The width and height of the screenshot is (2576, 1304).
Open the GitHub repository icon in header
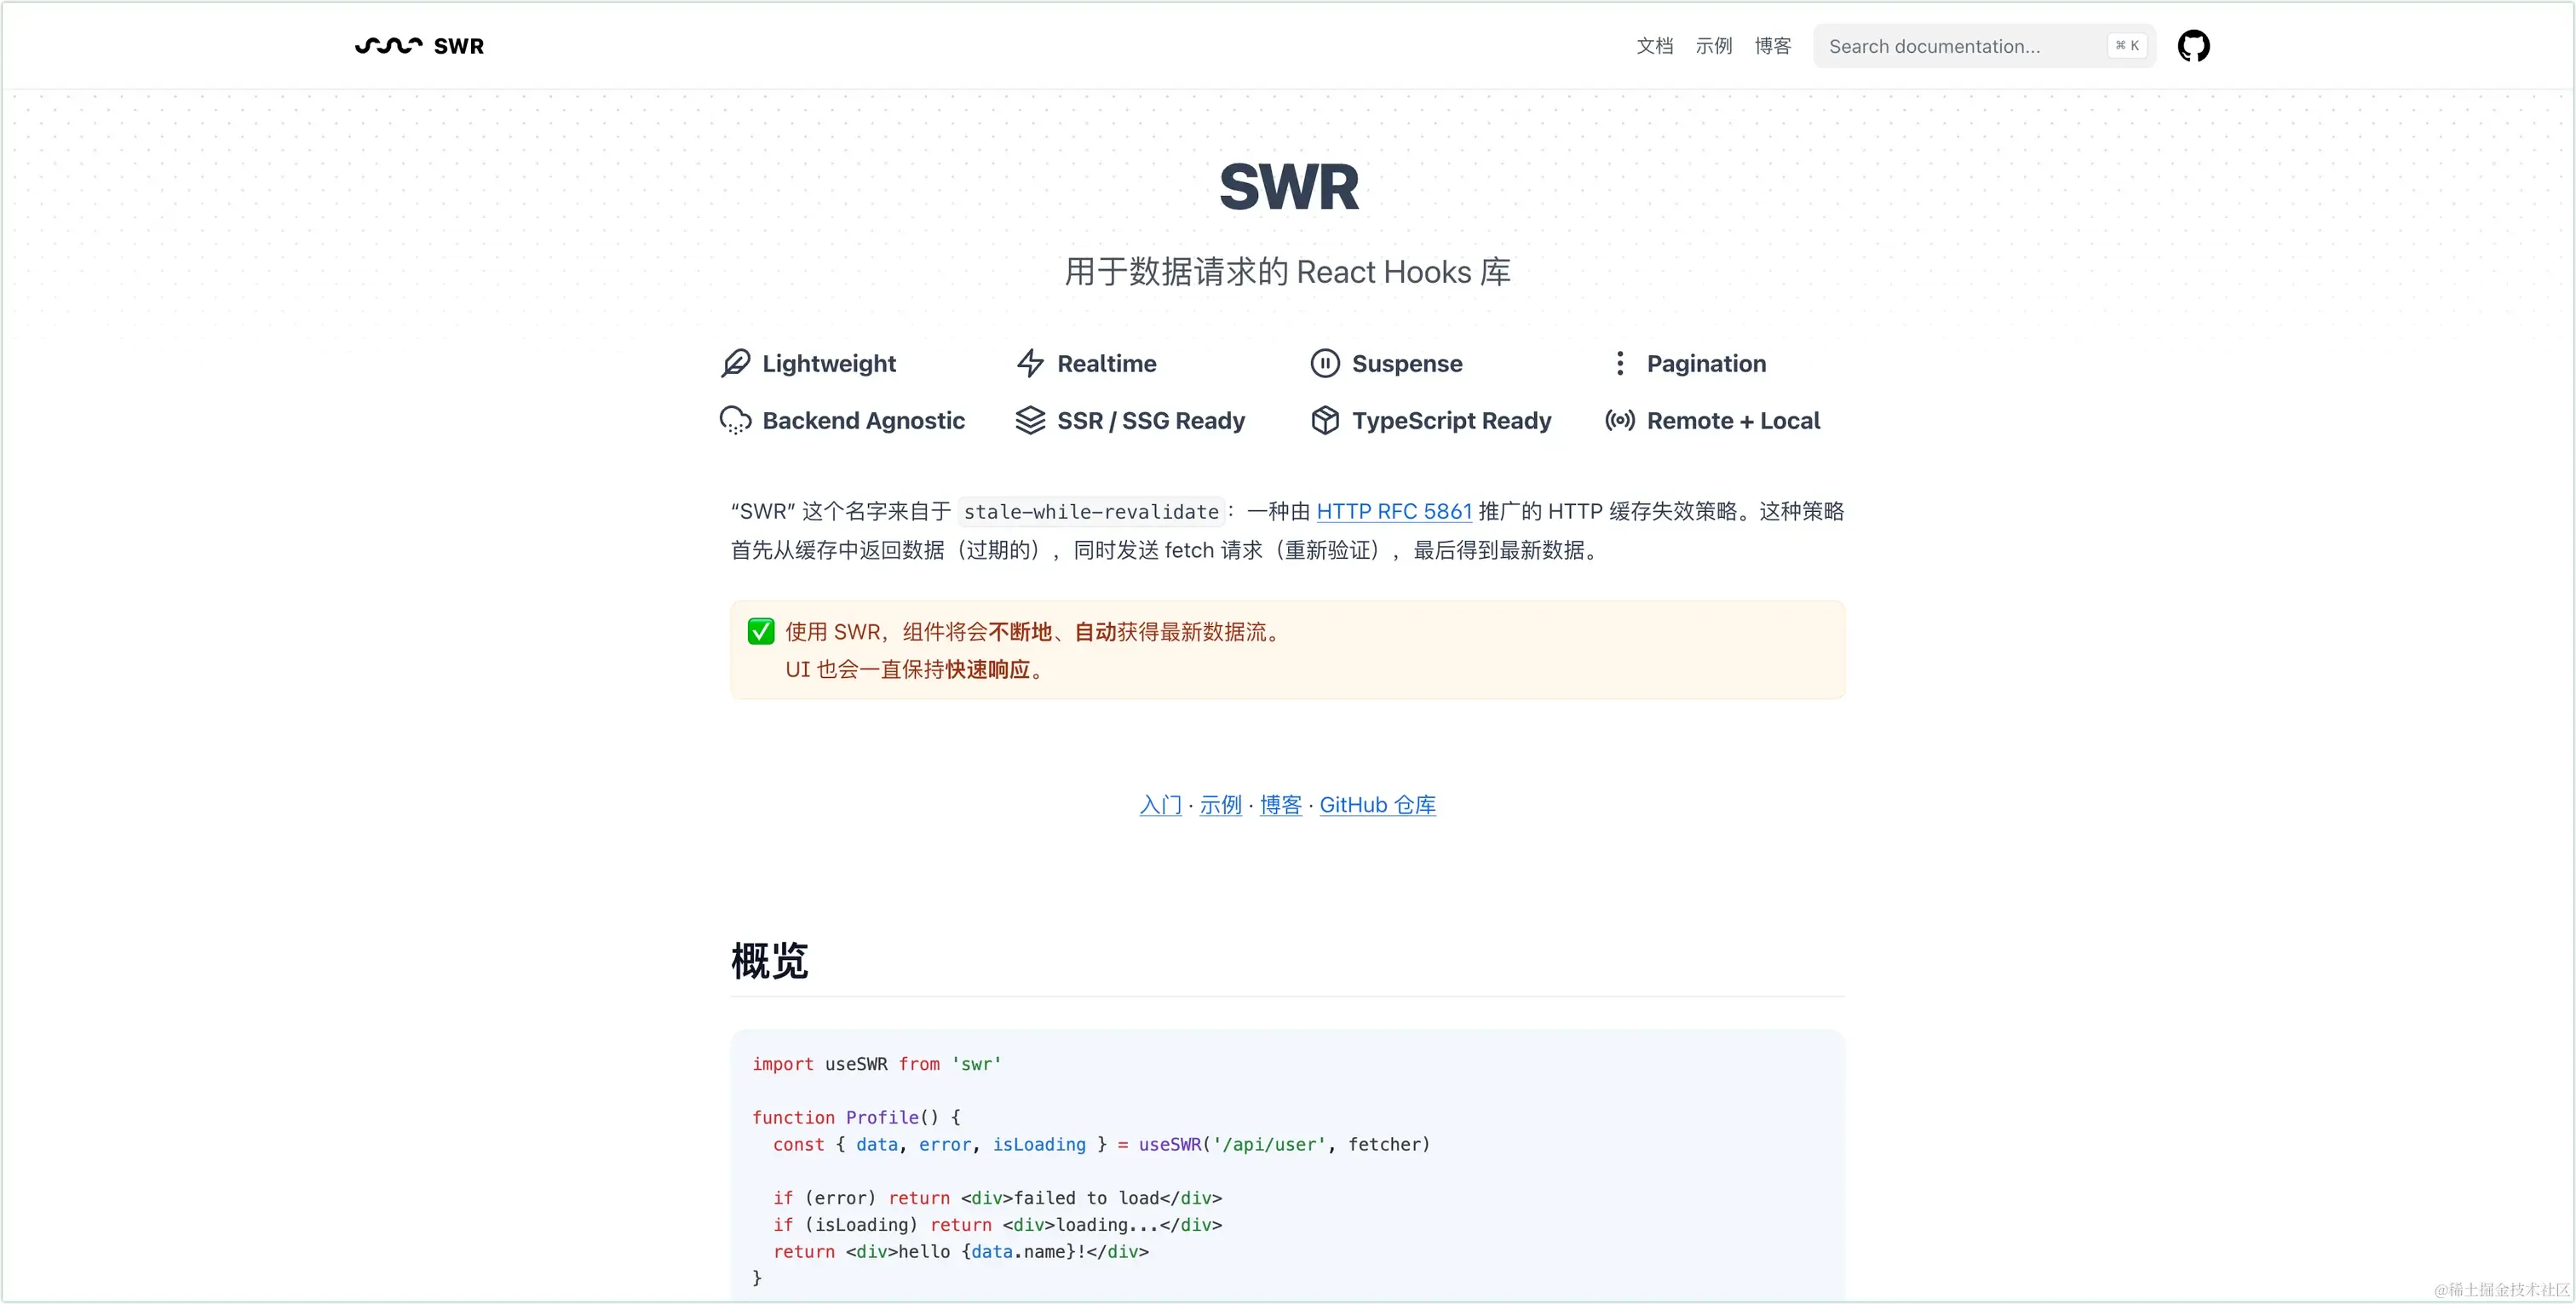click(x=2193, y=46)
